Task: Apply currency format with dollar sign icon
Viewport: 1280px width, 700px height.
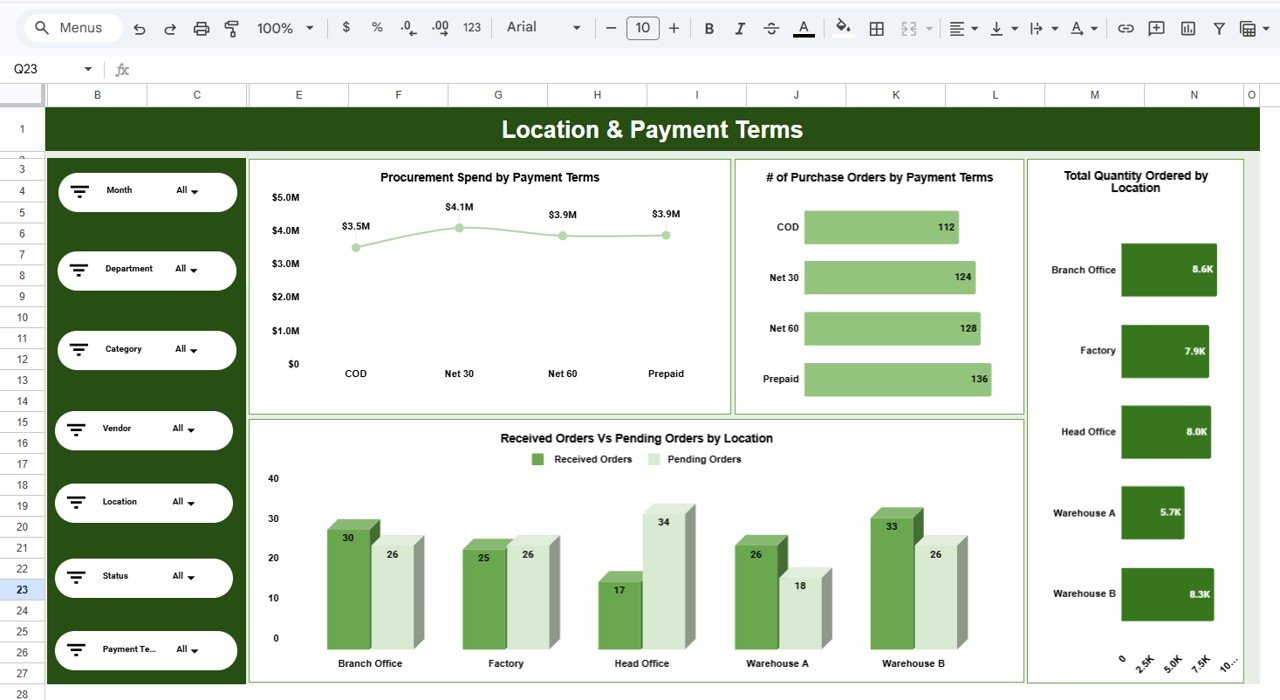Action: click(x=345, y=27)
